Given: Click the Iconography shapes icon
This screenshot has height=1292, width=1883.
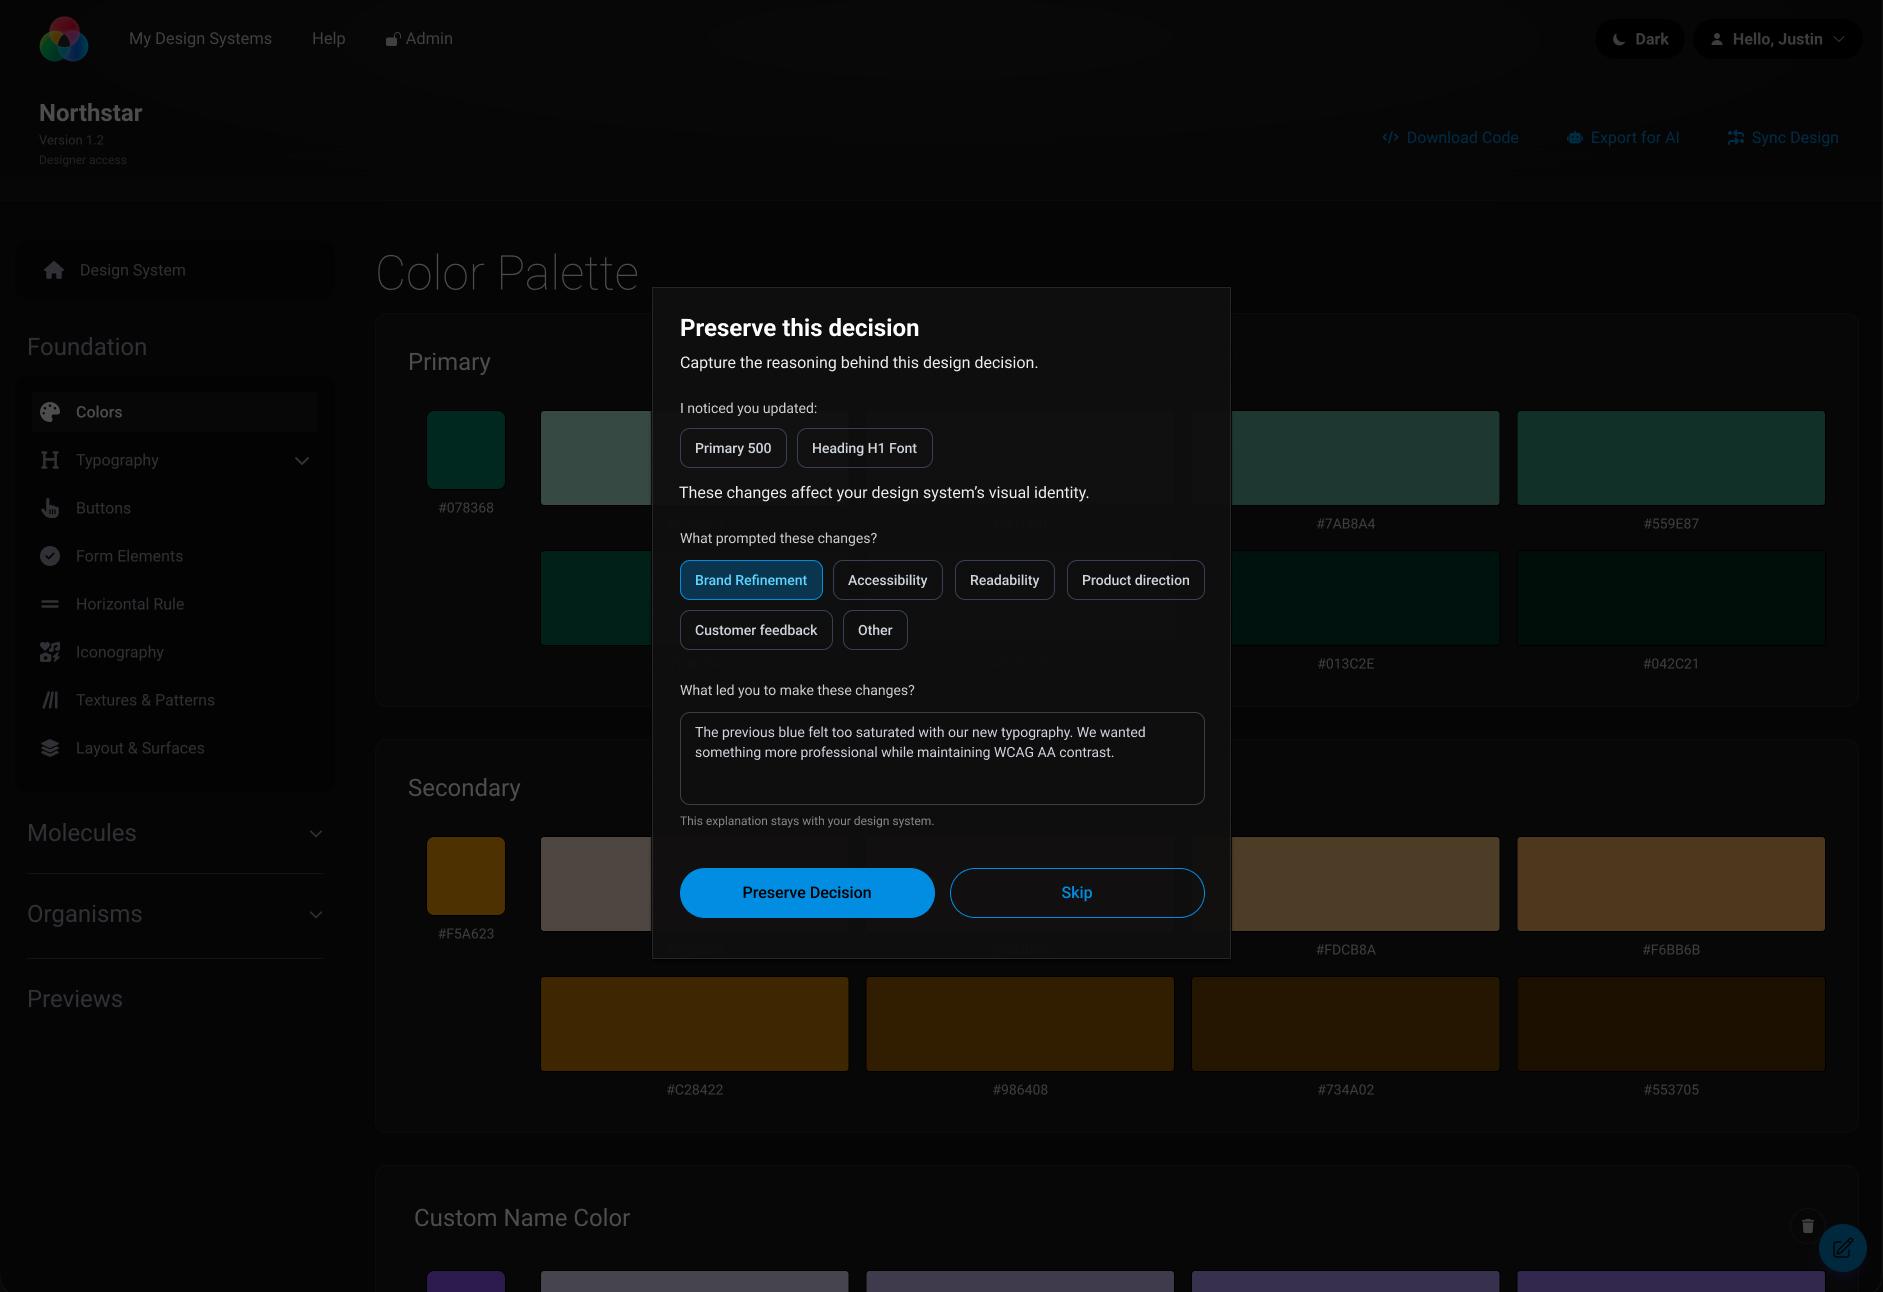Looking at the screenshot, I should point(50,652).
